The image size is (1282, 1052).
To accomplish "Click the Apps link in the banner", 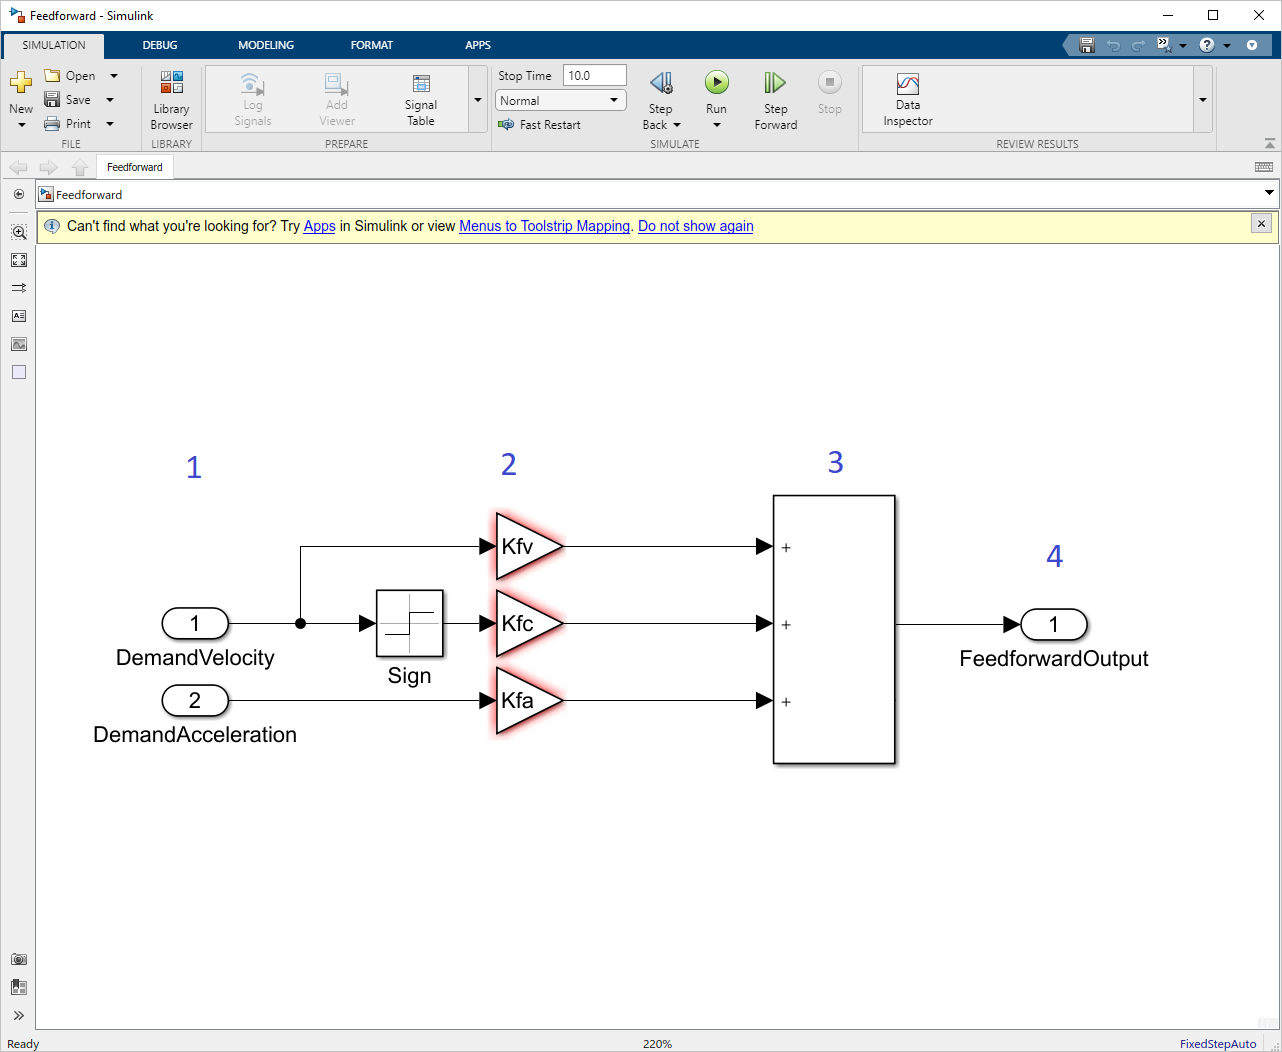I will click(320, 226).
